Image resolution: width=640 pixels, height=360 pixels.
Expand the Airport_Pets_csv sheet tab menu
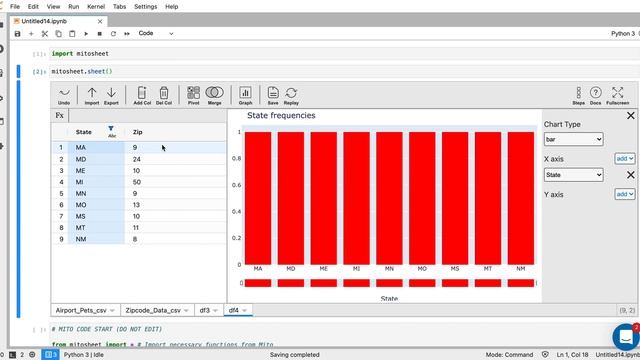[x=112, y=311]
